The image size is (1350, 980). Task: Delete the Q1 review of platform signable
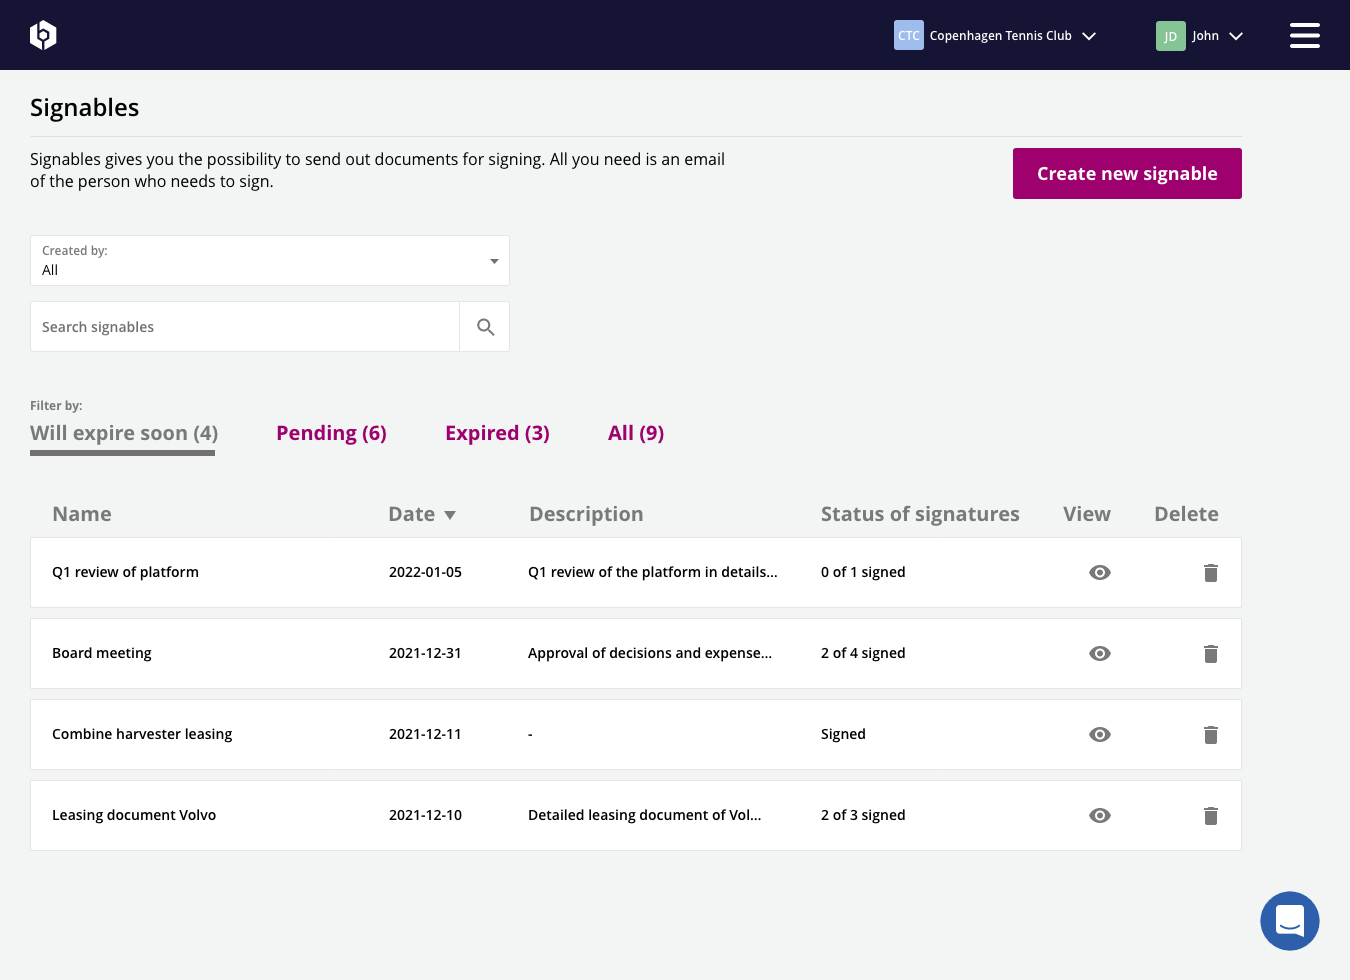point(1210,573)
